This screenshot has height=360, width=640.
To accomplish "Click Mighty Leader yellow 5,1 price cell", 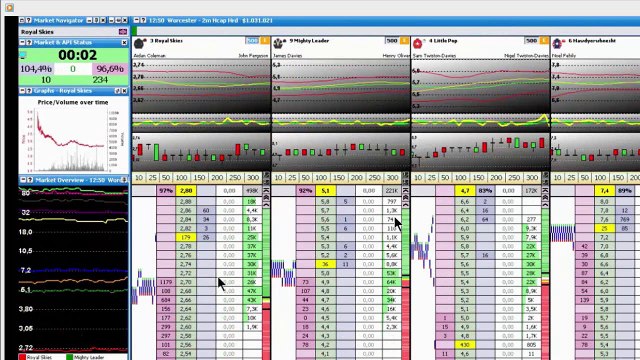I will point(325,191).
